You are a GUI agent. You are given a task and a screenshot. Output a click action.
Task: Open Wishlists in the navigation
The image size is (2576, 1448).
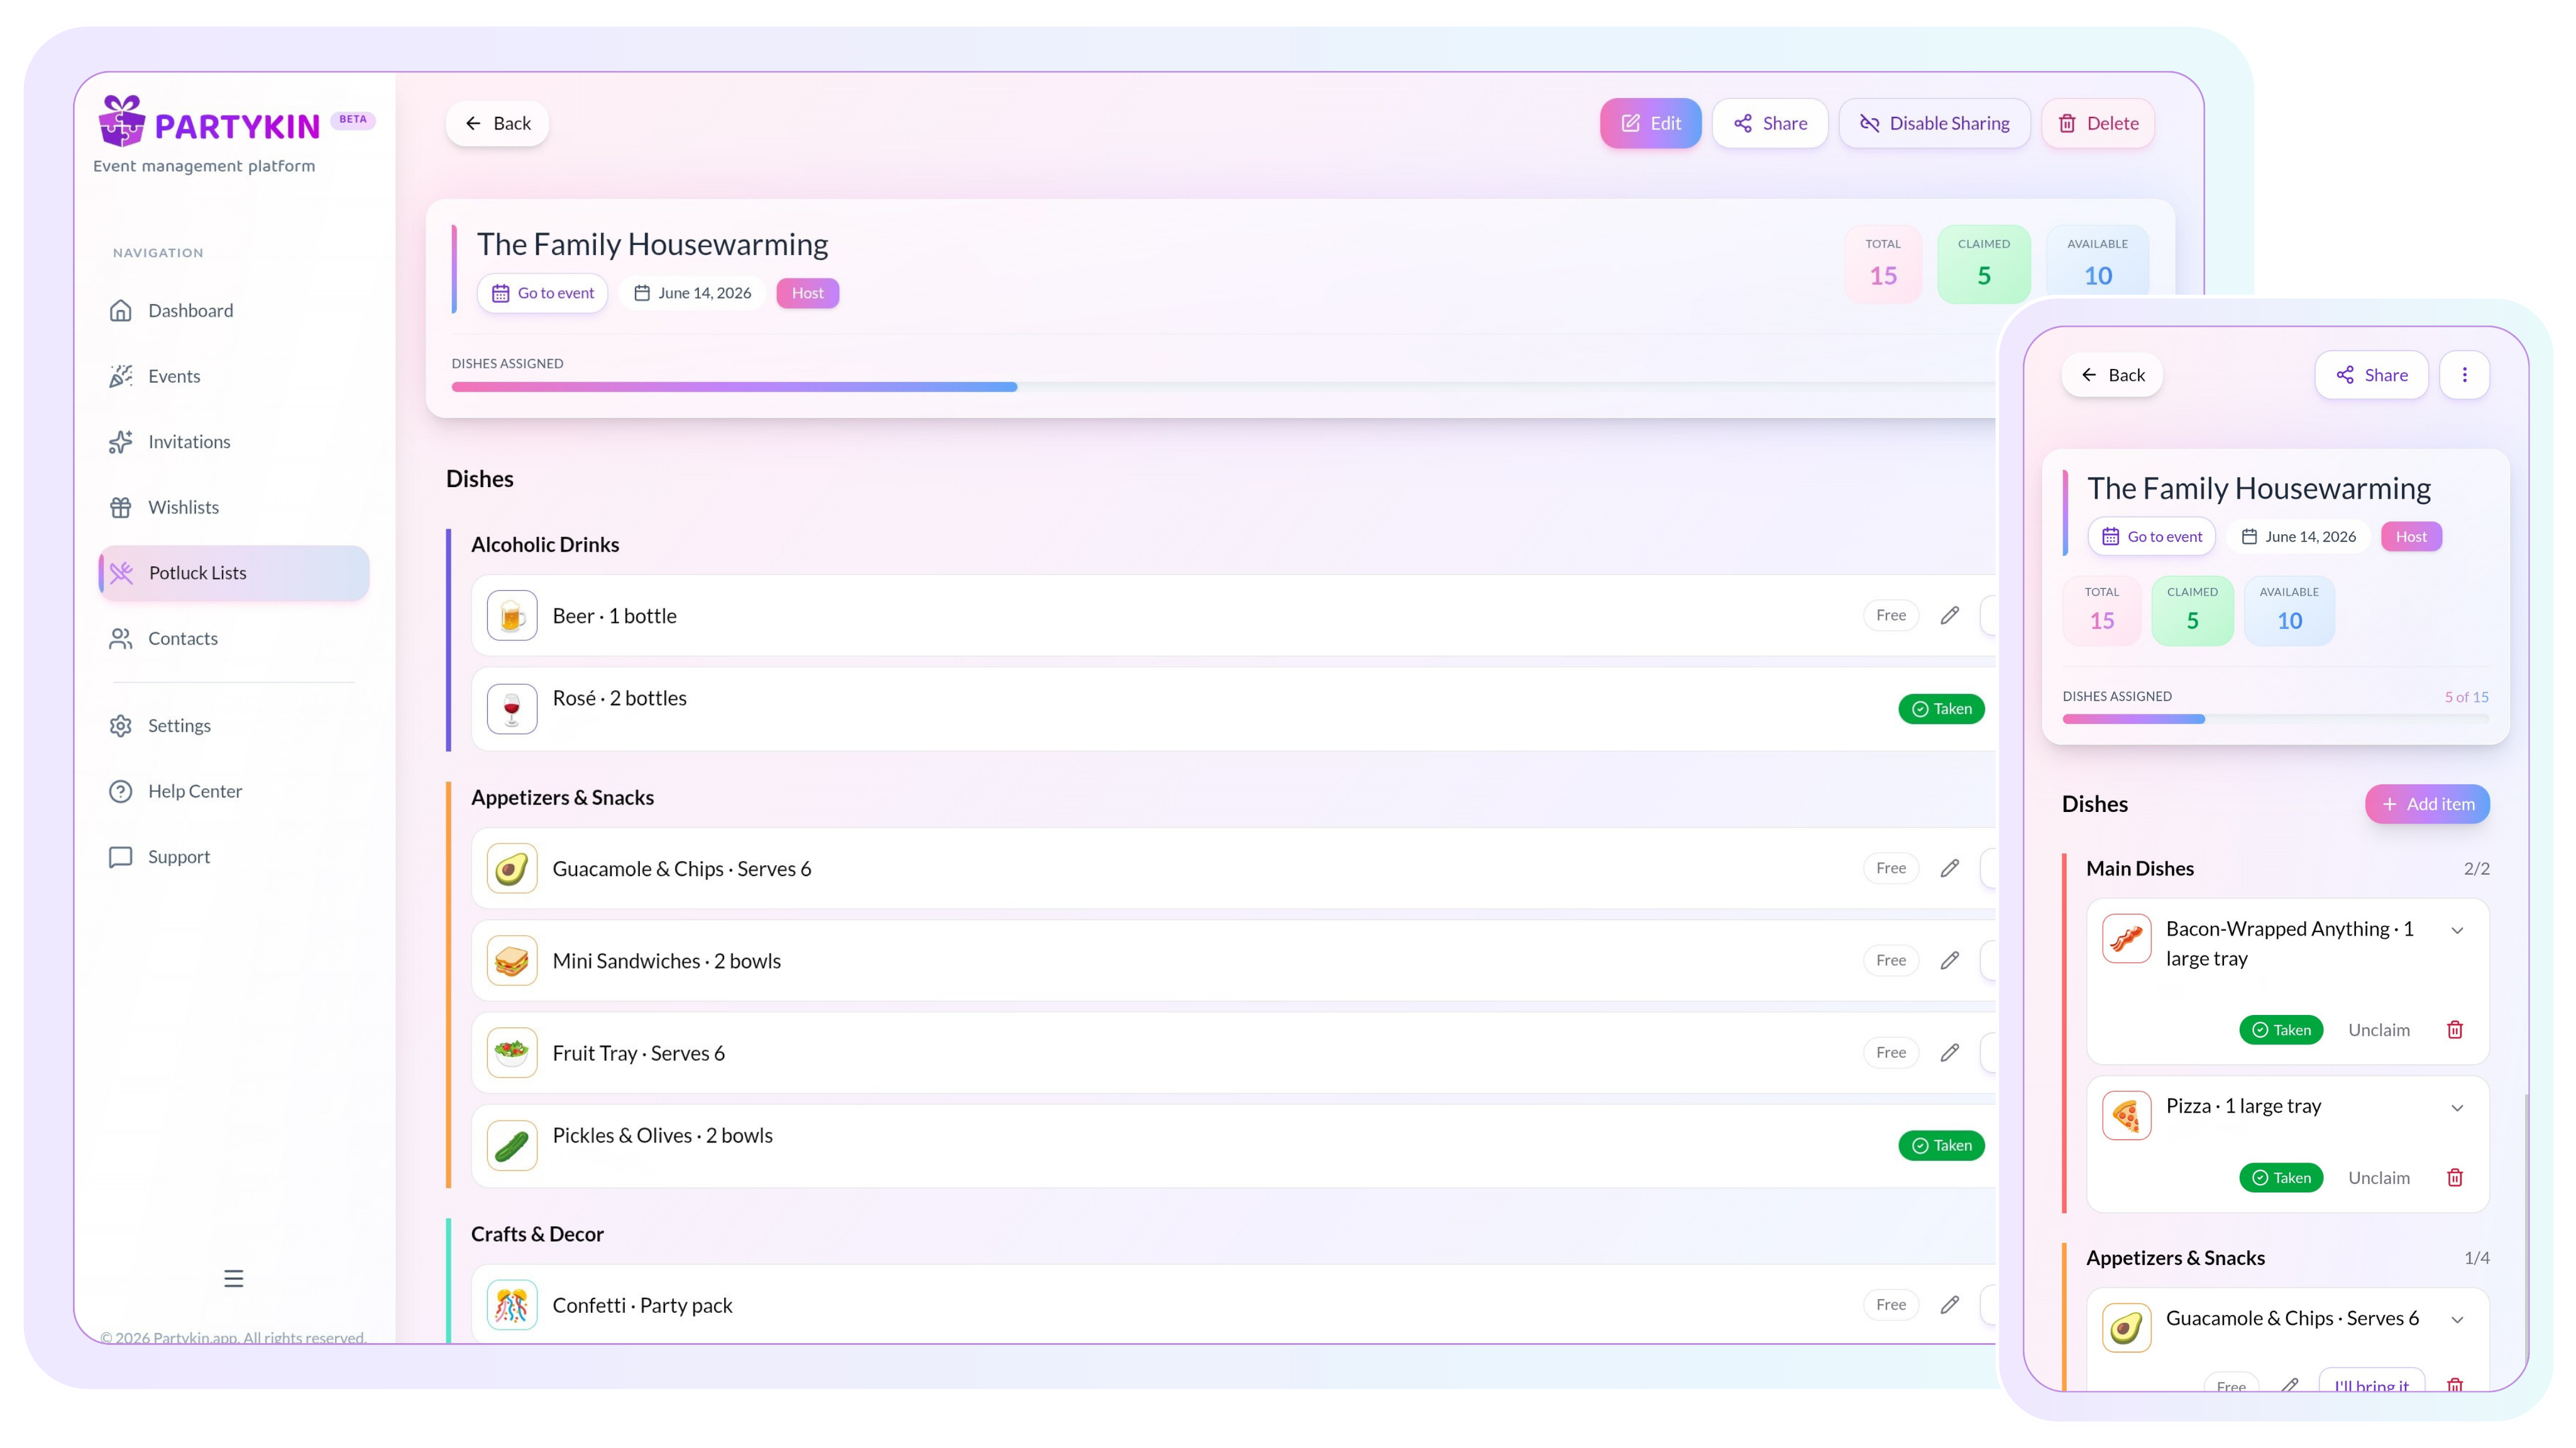(x=183, y=507)
